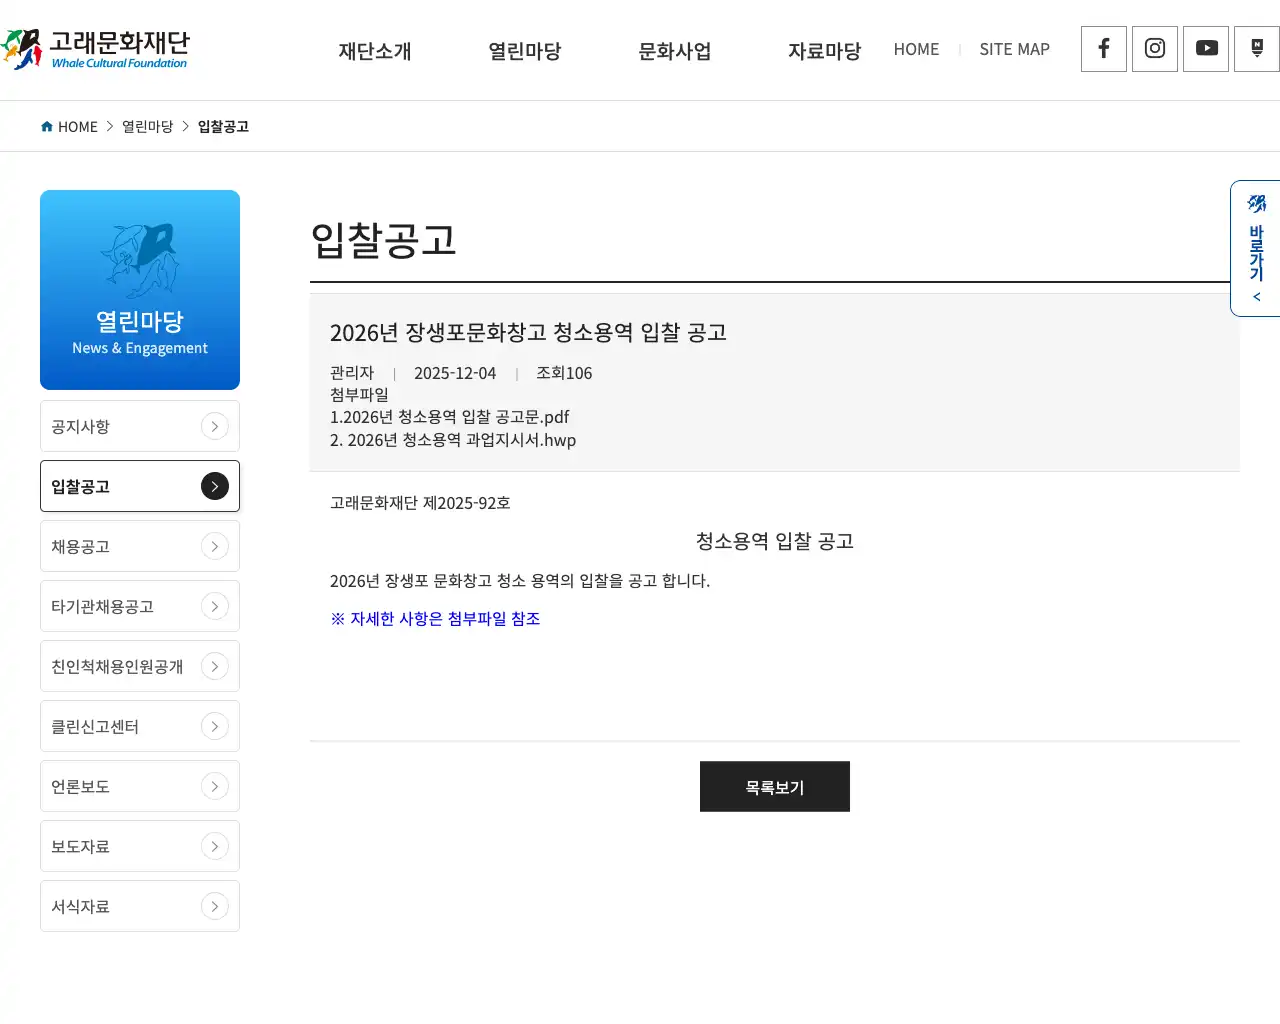1280x1024 pixels.
Task: Click the 열린마당 sidebar banner image
Action: 140,289
